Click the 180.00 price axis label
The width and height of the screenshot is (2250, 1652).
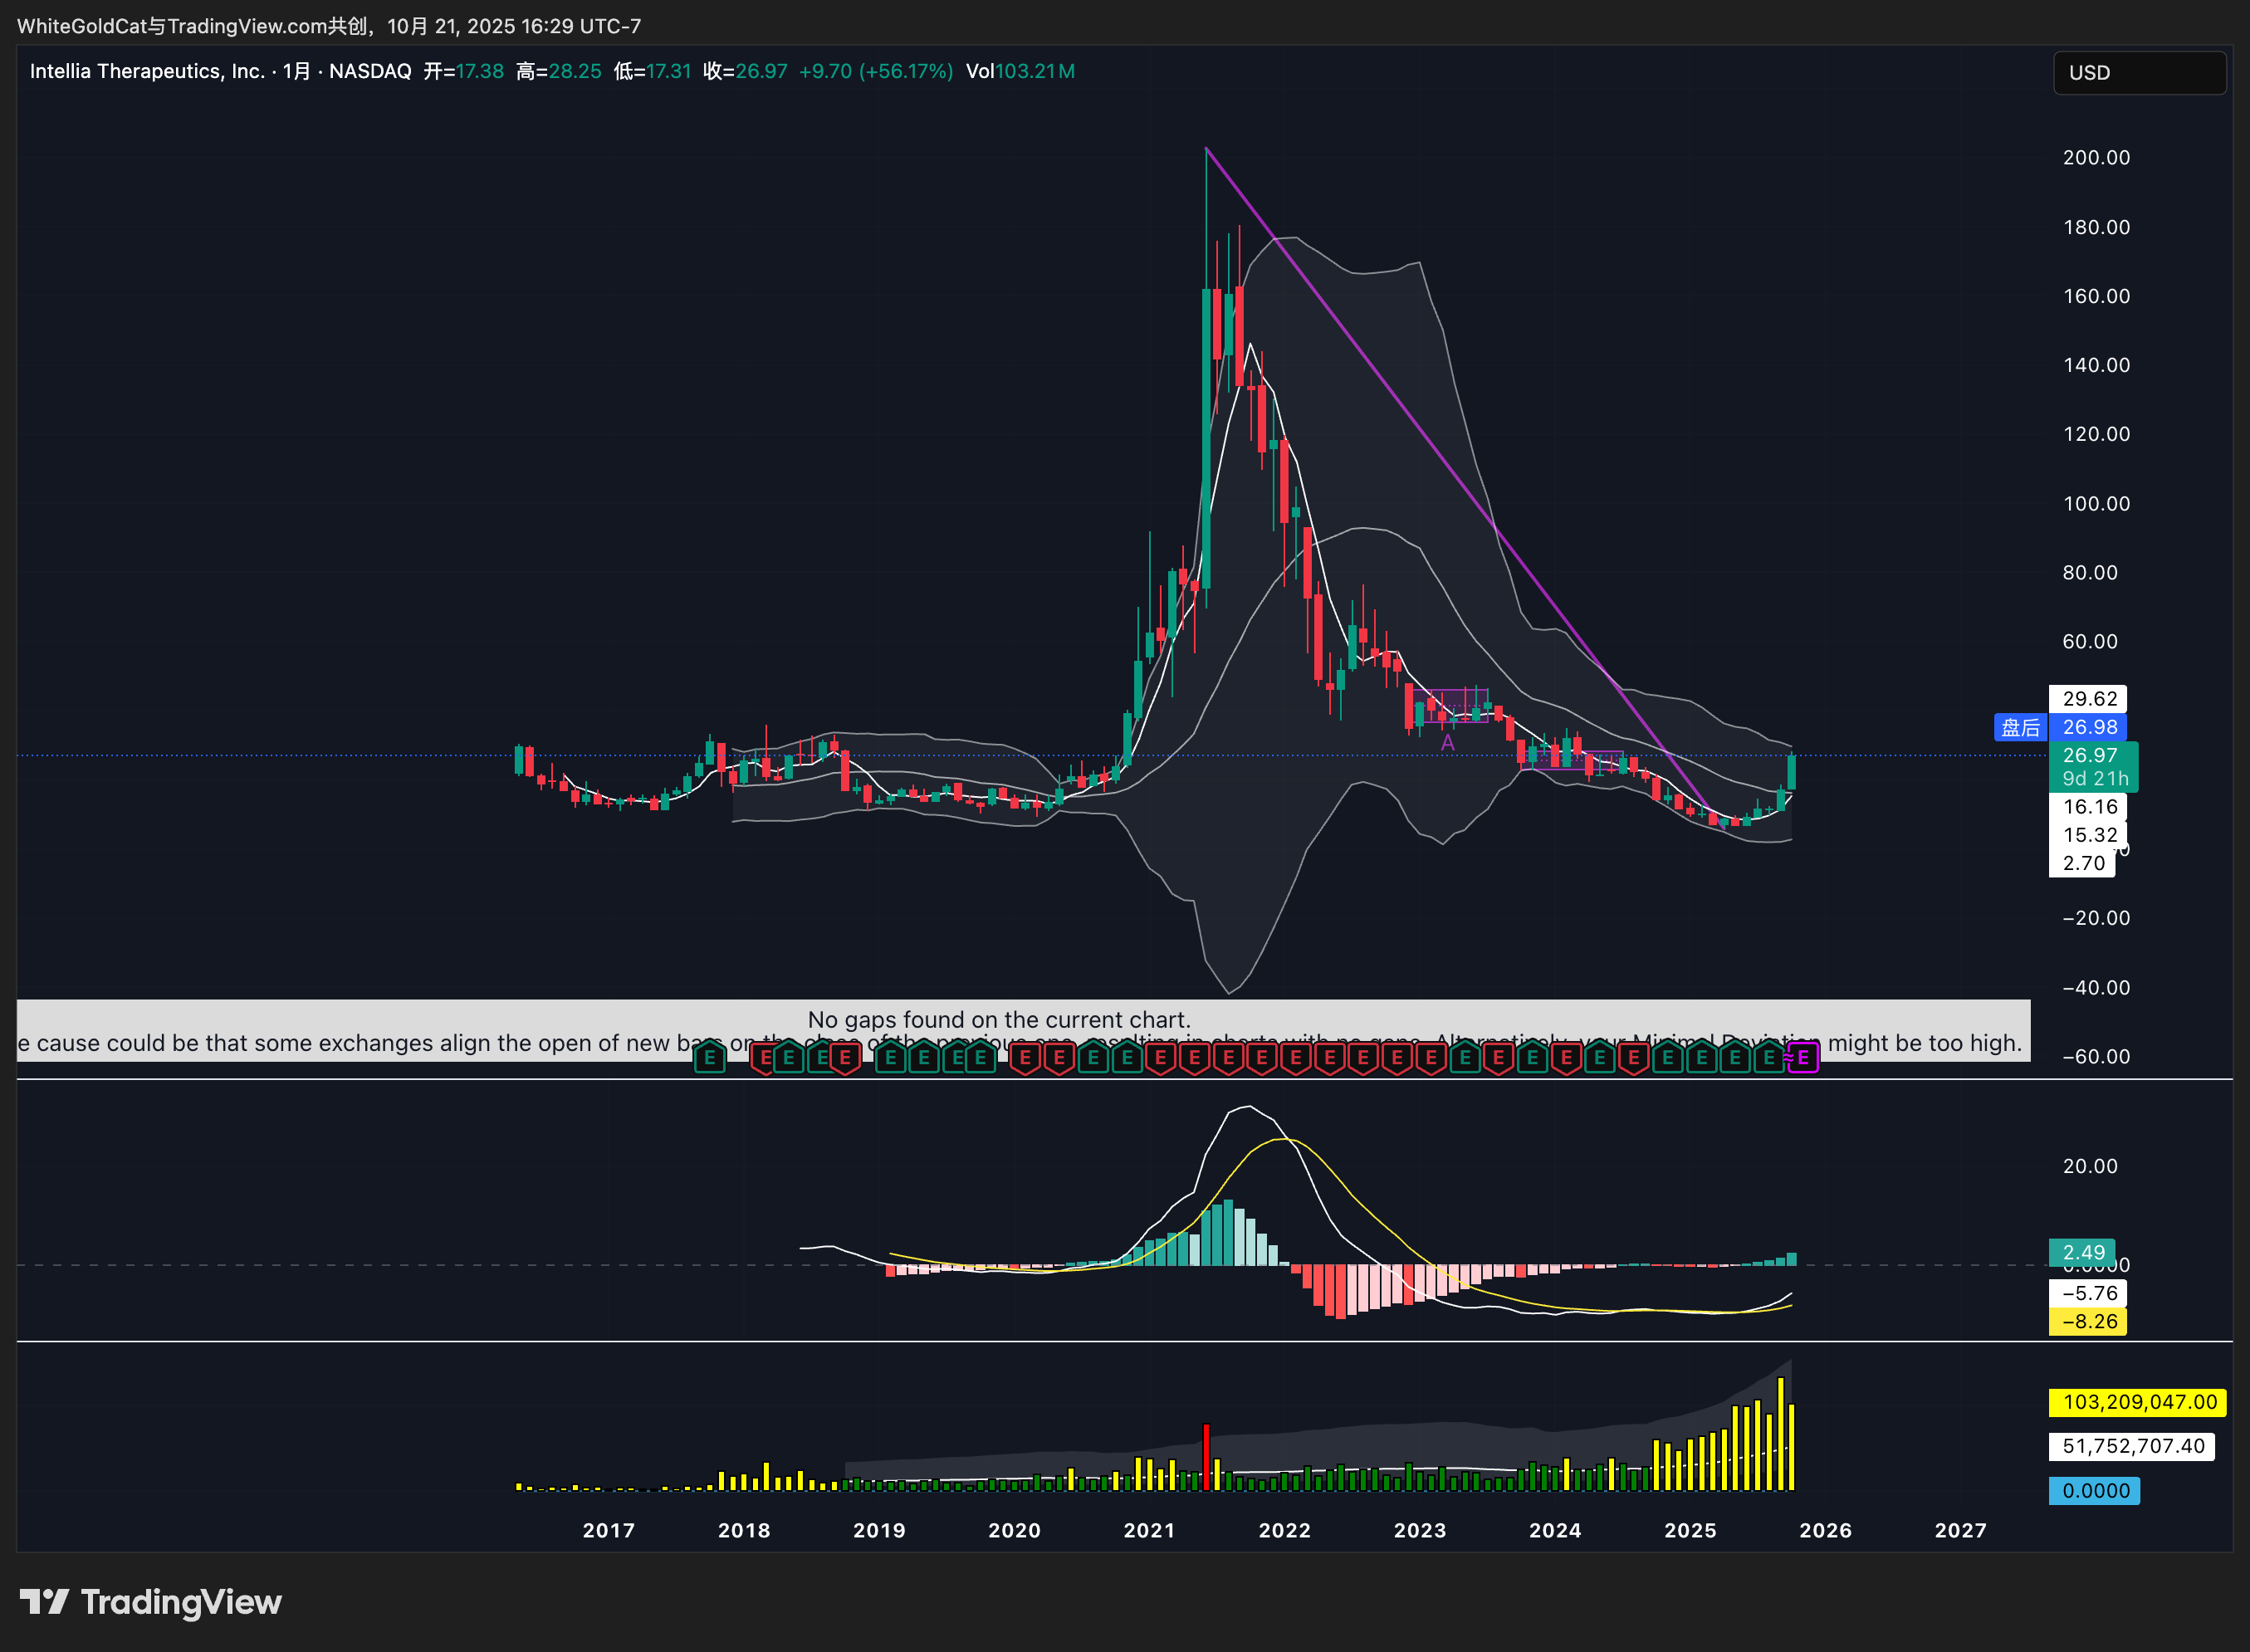(x=2096, y=227)
